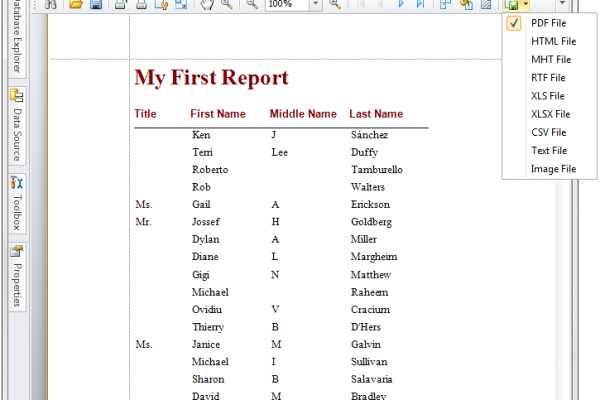Choose Image File export option

tap(554, 169)
